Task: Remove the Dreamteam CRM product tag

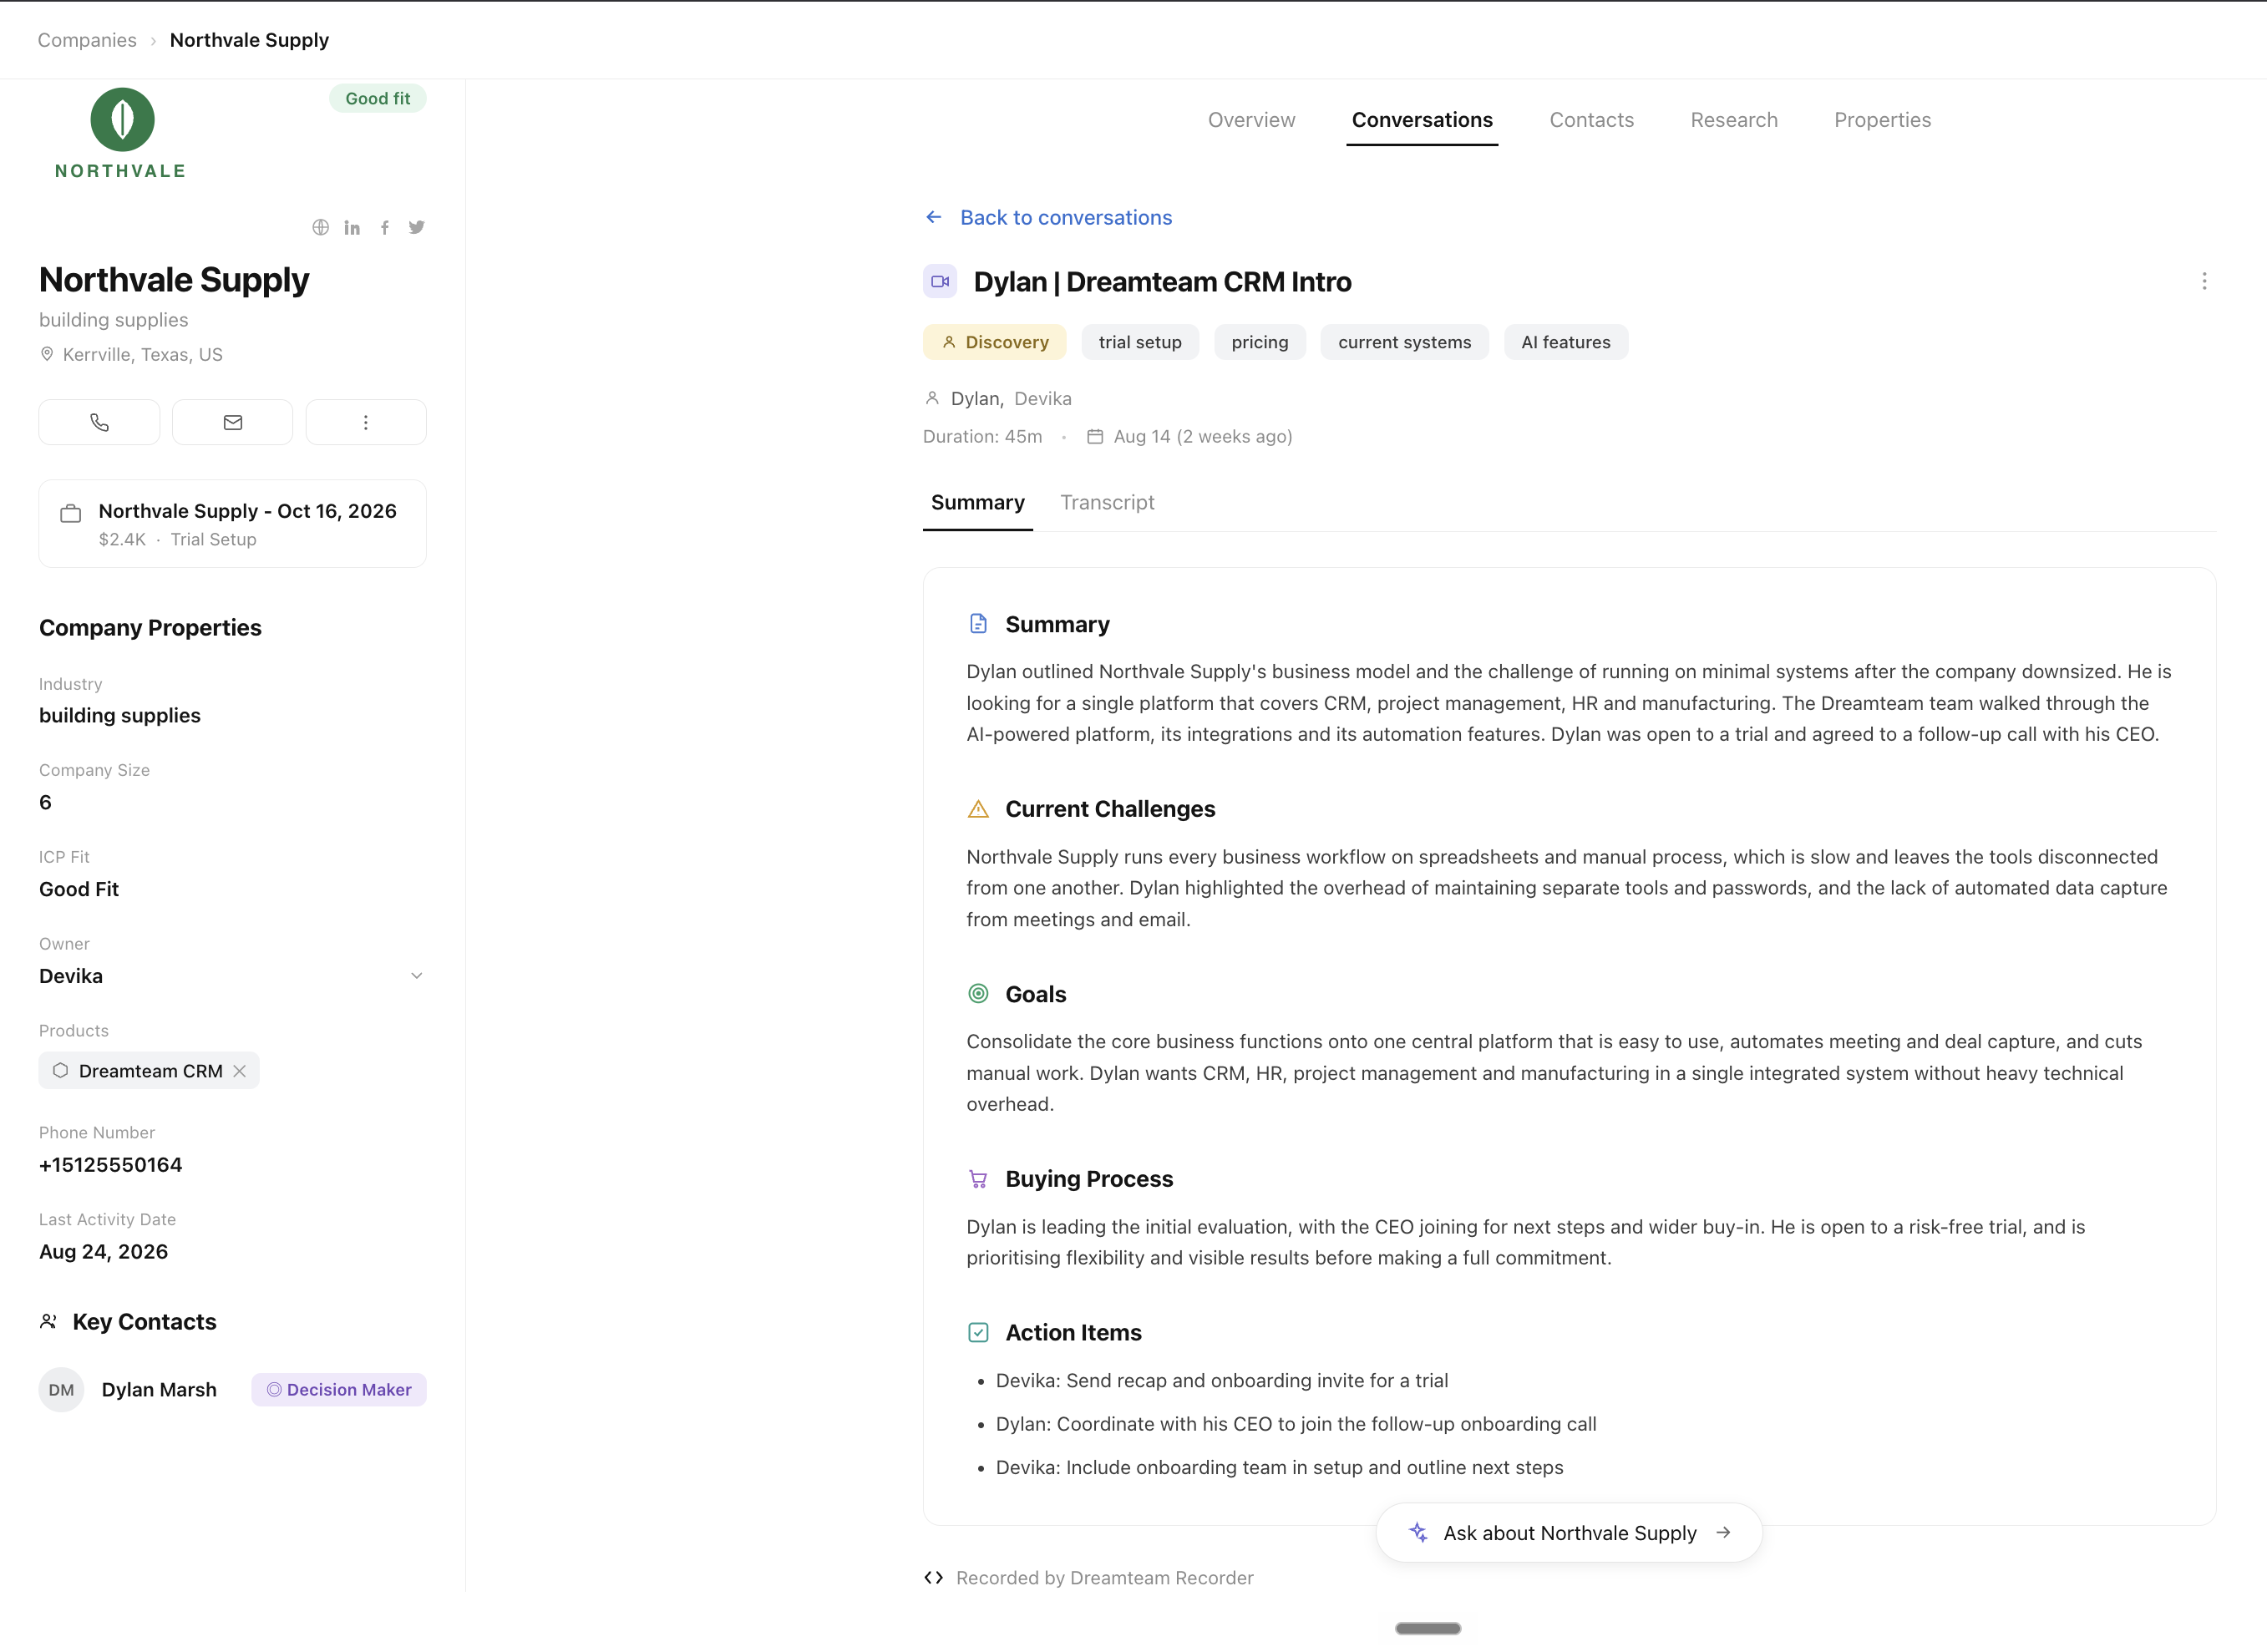Action: [240, 1071]
